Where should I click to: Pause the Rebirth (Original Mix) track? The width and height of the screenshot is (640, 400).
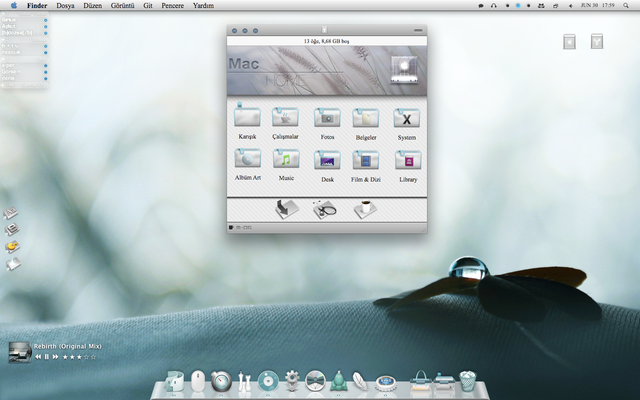point(46,356)
